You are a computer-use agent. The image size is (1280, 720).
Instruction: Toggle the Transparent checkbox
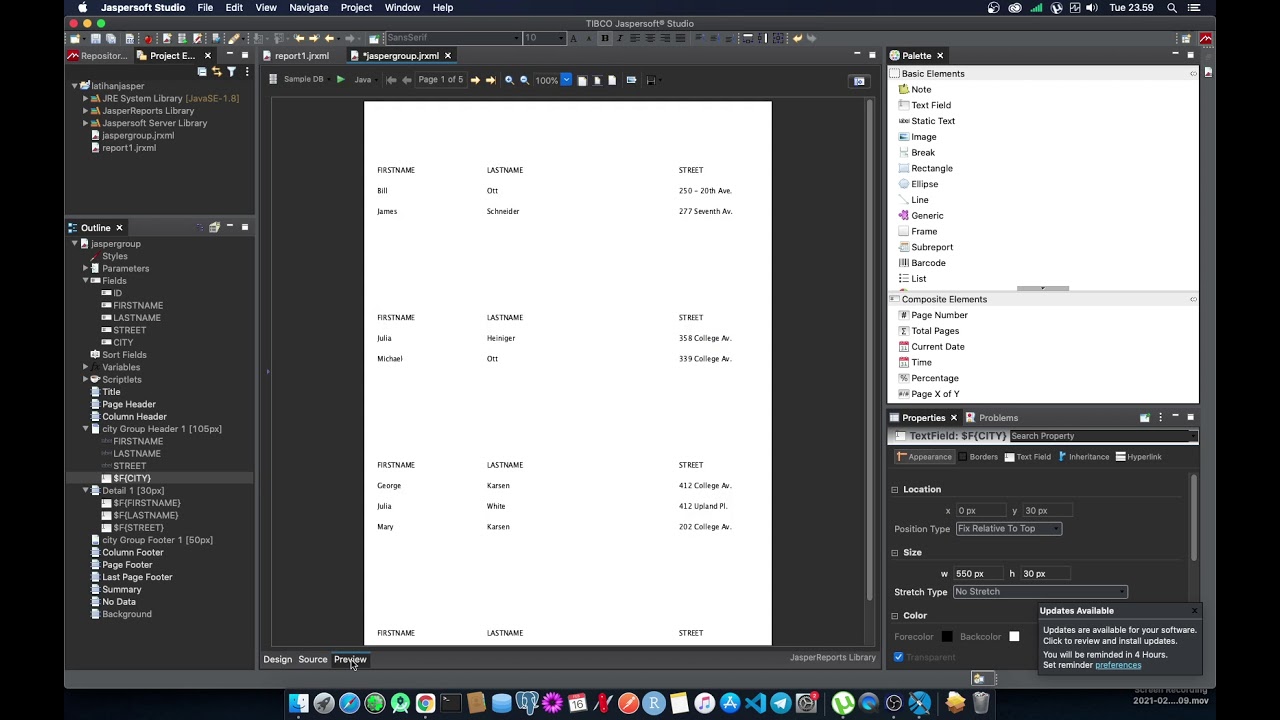(x=898, y=657)
